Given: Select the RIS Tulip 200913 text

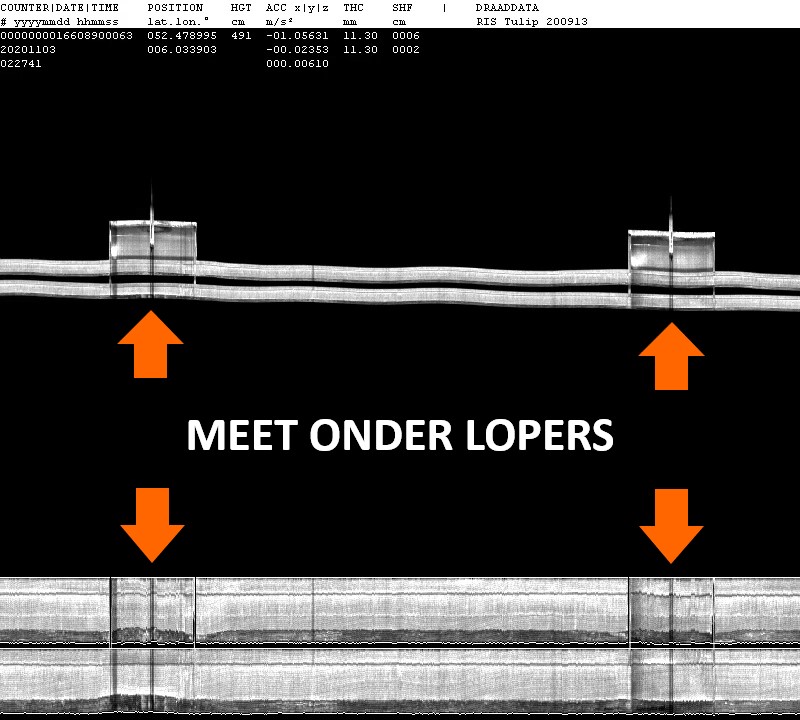Looking at the screenshot, I should [531, 21].
